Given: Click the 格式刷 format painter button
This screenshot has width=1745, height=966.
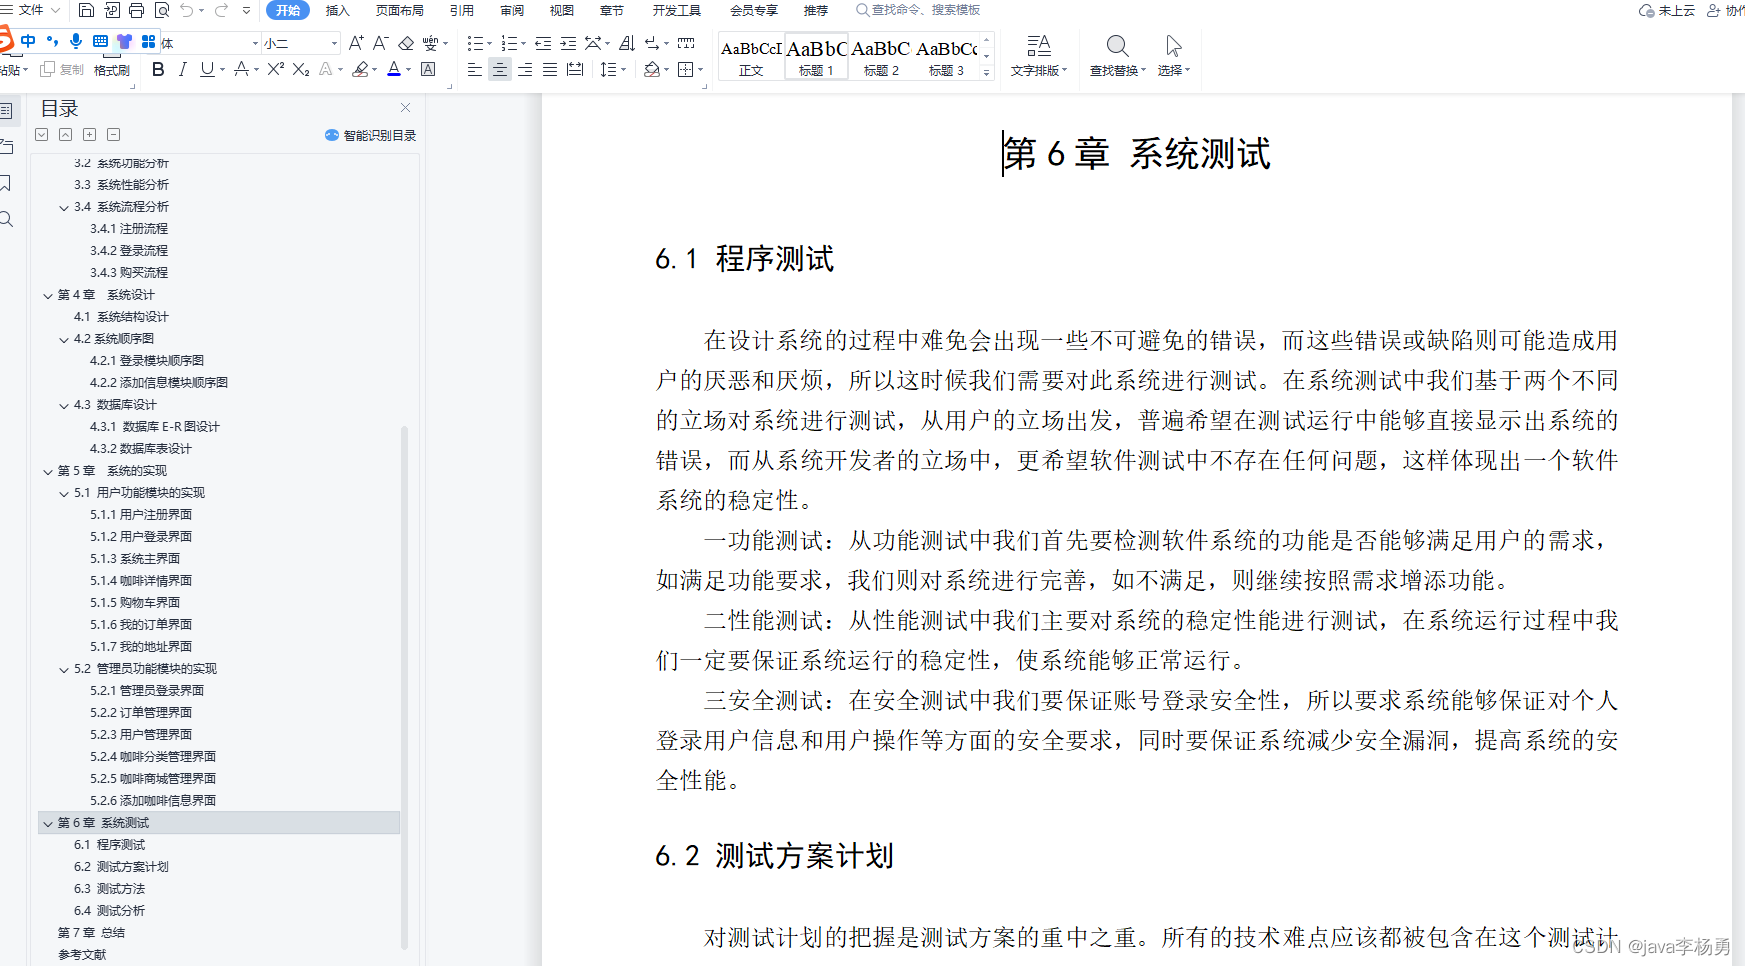Looking at the screenshot, I should [x=112, y=70].
